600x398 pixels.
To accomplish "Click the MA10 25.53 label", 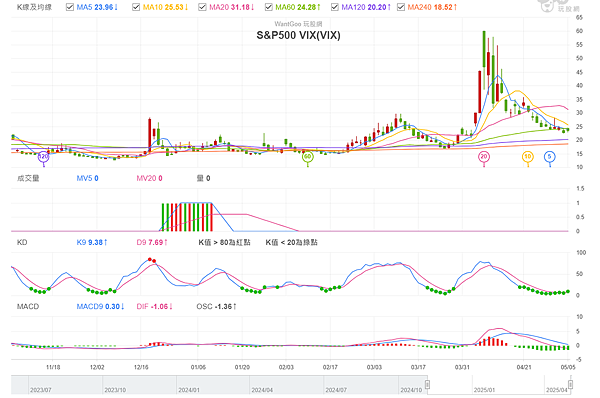I will coord(165,7).
